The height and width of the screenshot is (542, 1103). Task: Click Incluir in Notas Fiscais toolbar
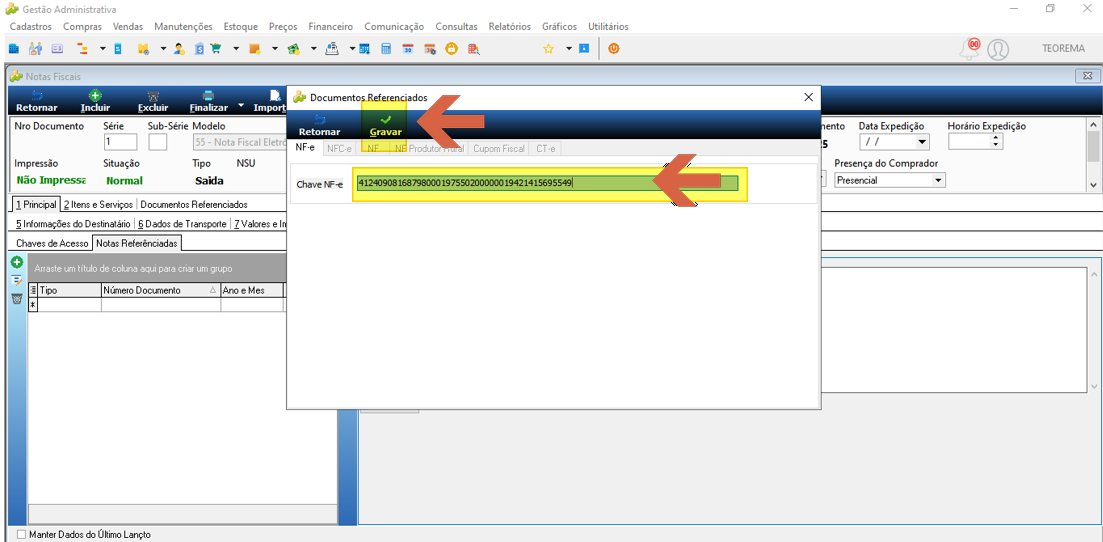pyautogui.click(x=96, y=101)
